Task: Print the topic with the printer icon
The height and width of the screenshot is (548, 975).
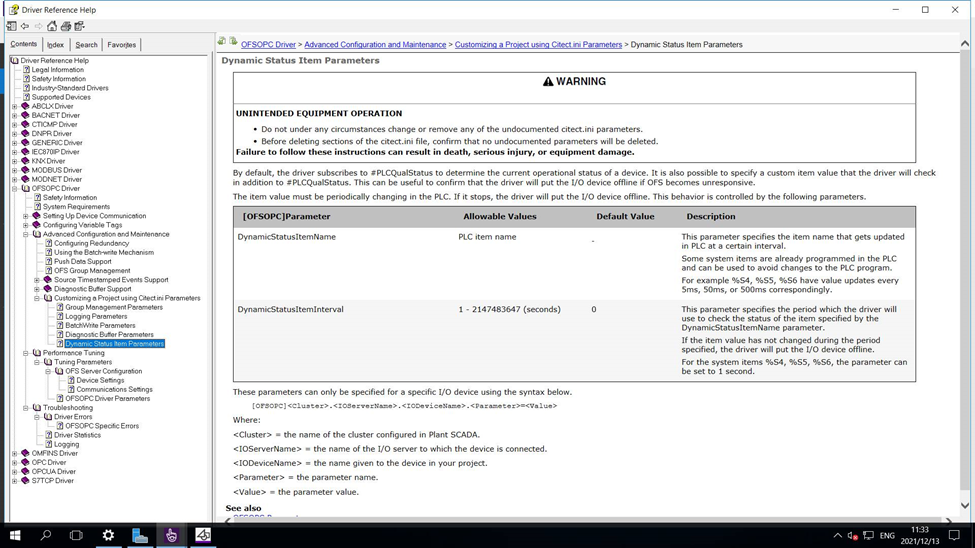Action: click(66, 26)
